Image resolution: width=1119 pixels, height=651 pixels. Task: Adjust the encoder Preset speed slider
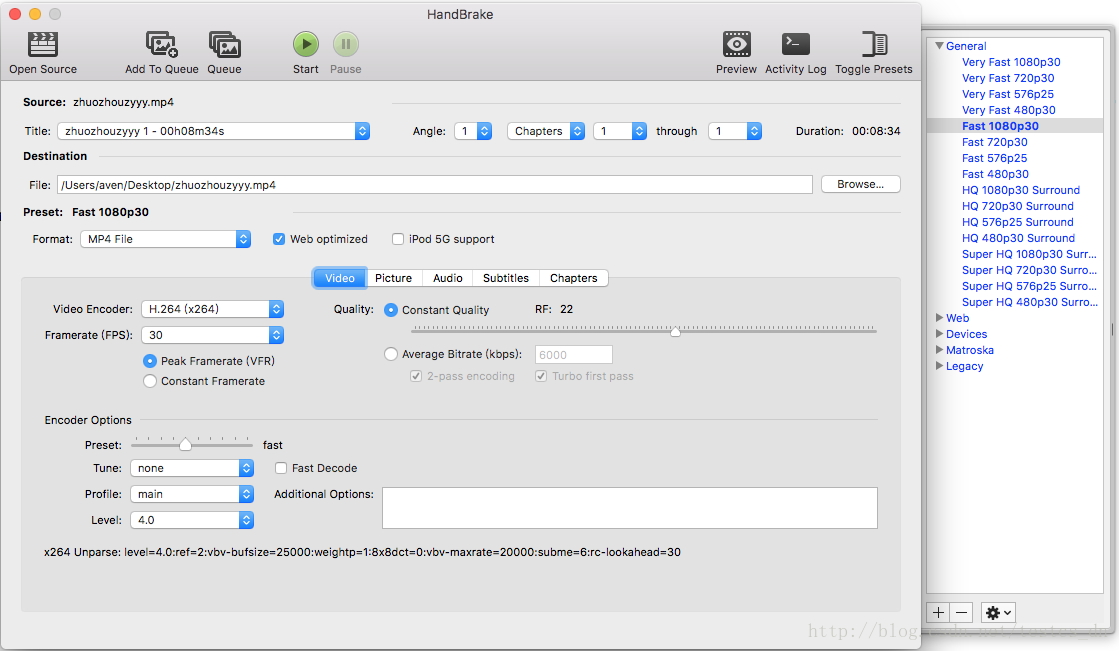[x=186, y=445]
